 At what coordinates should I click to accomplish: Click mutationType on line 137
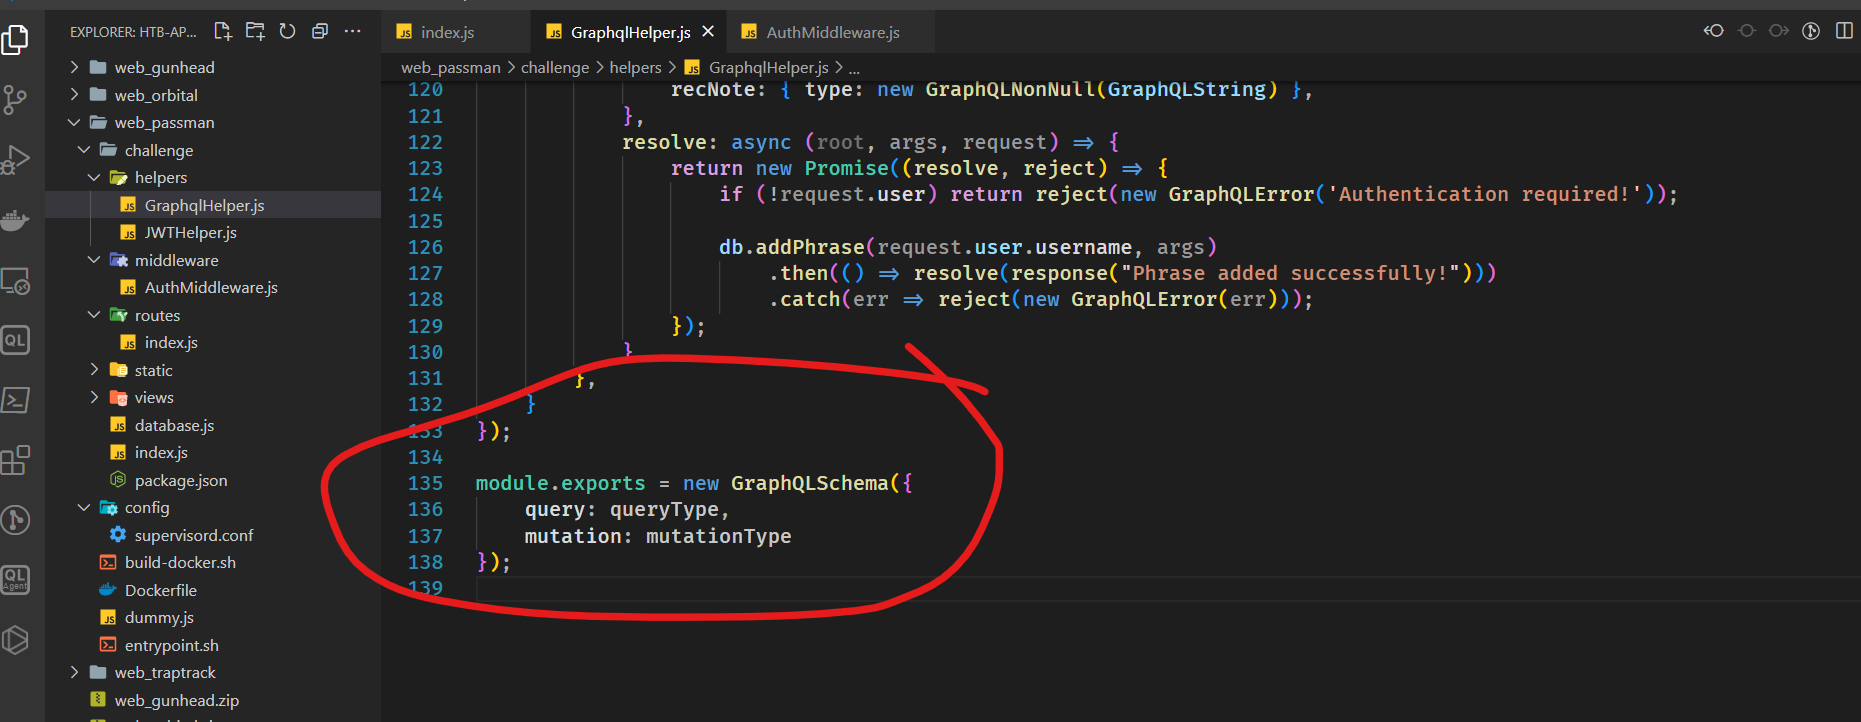(x=718, y=536)
